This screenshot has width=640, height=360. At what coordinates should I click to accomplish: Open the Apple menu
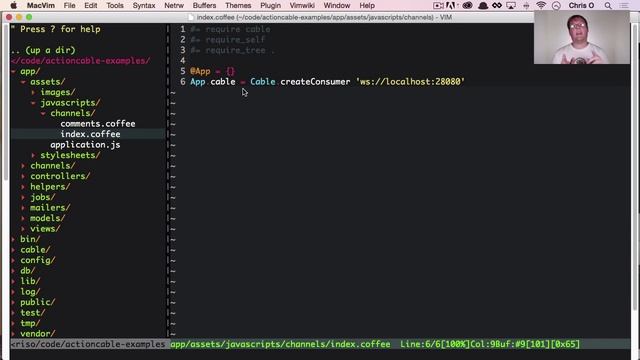pos(13,5)
